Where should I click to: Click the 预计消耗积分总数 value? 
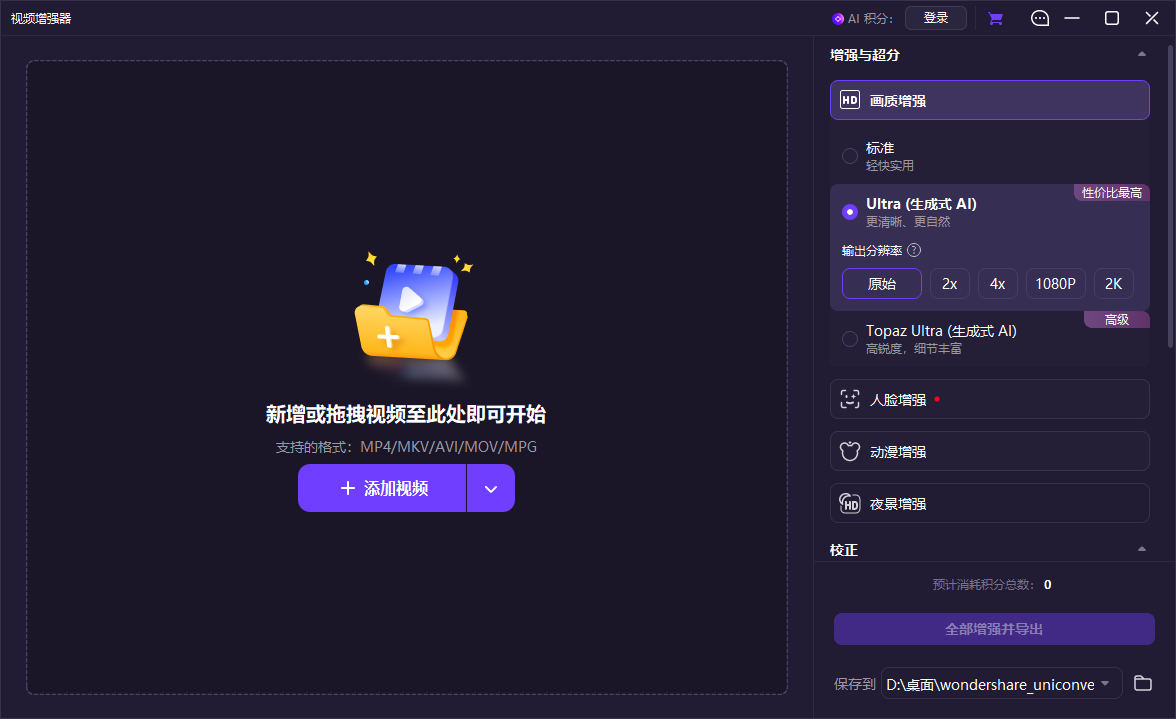(1048, 584)
